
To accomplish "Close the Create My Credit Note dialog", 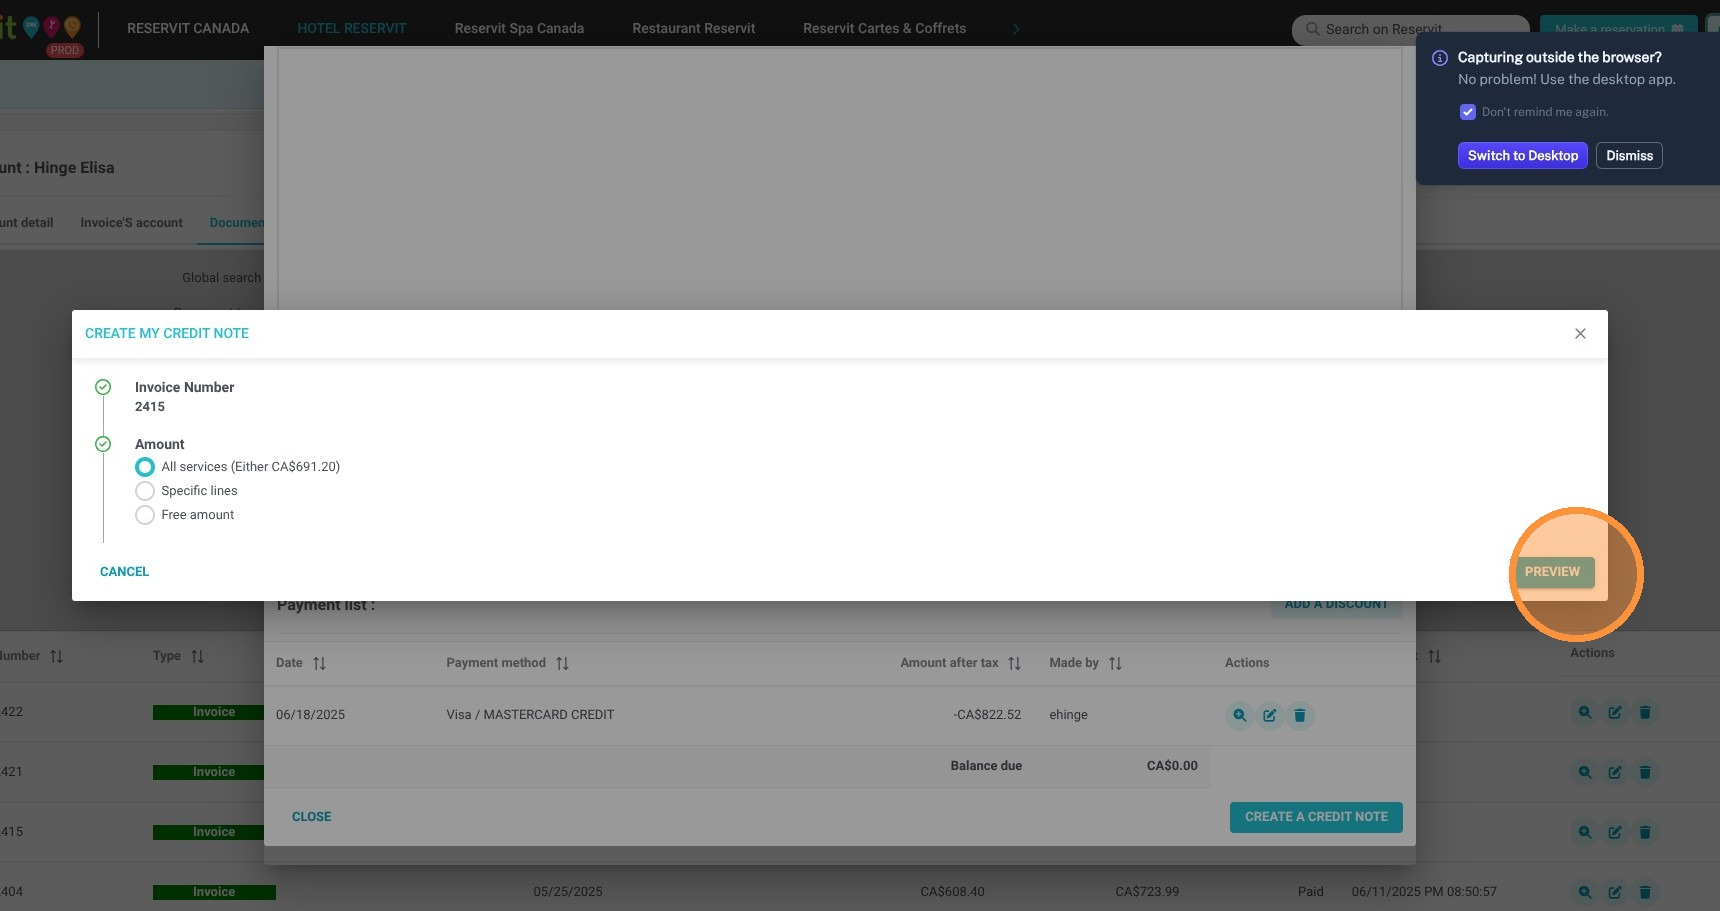I will [x=1580, y=334].
